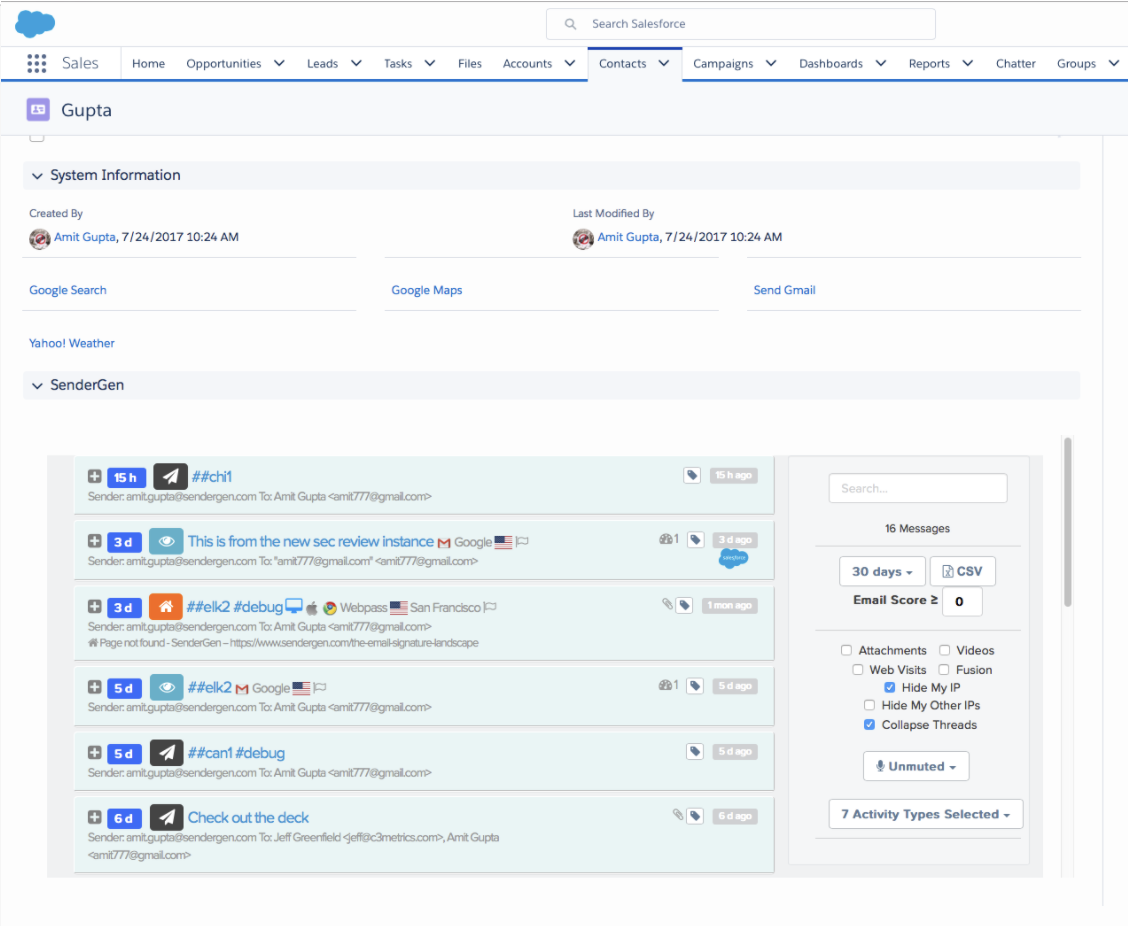Click the search magnifier icon

pyautogui.click(x=570, y=24)
